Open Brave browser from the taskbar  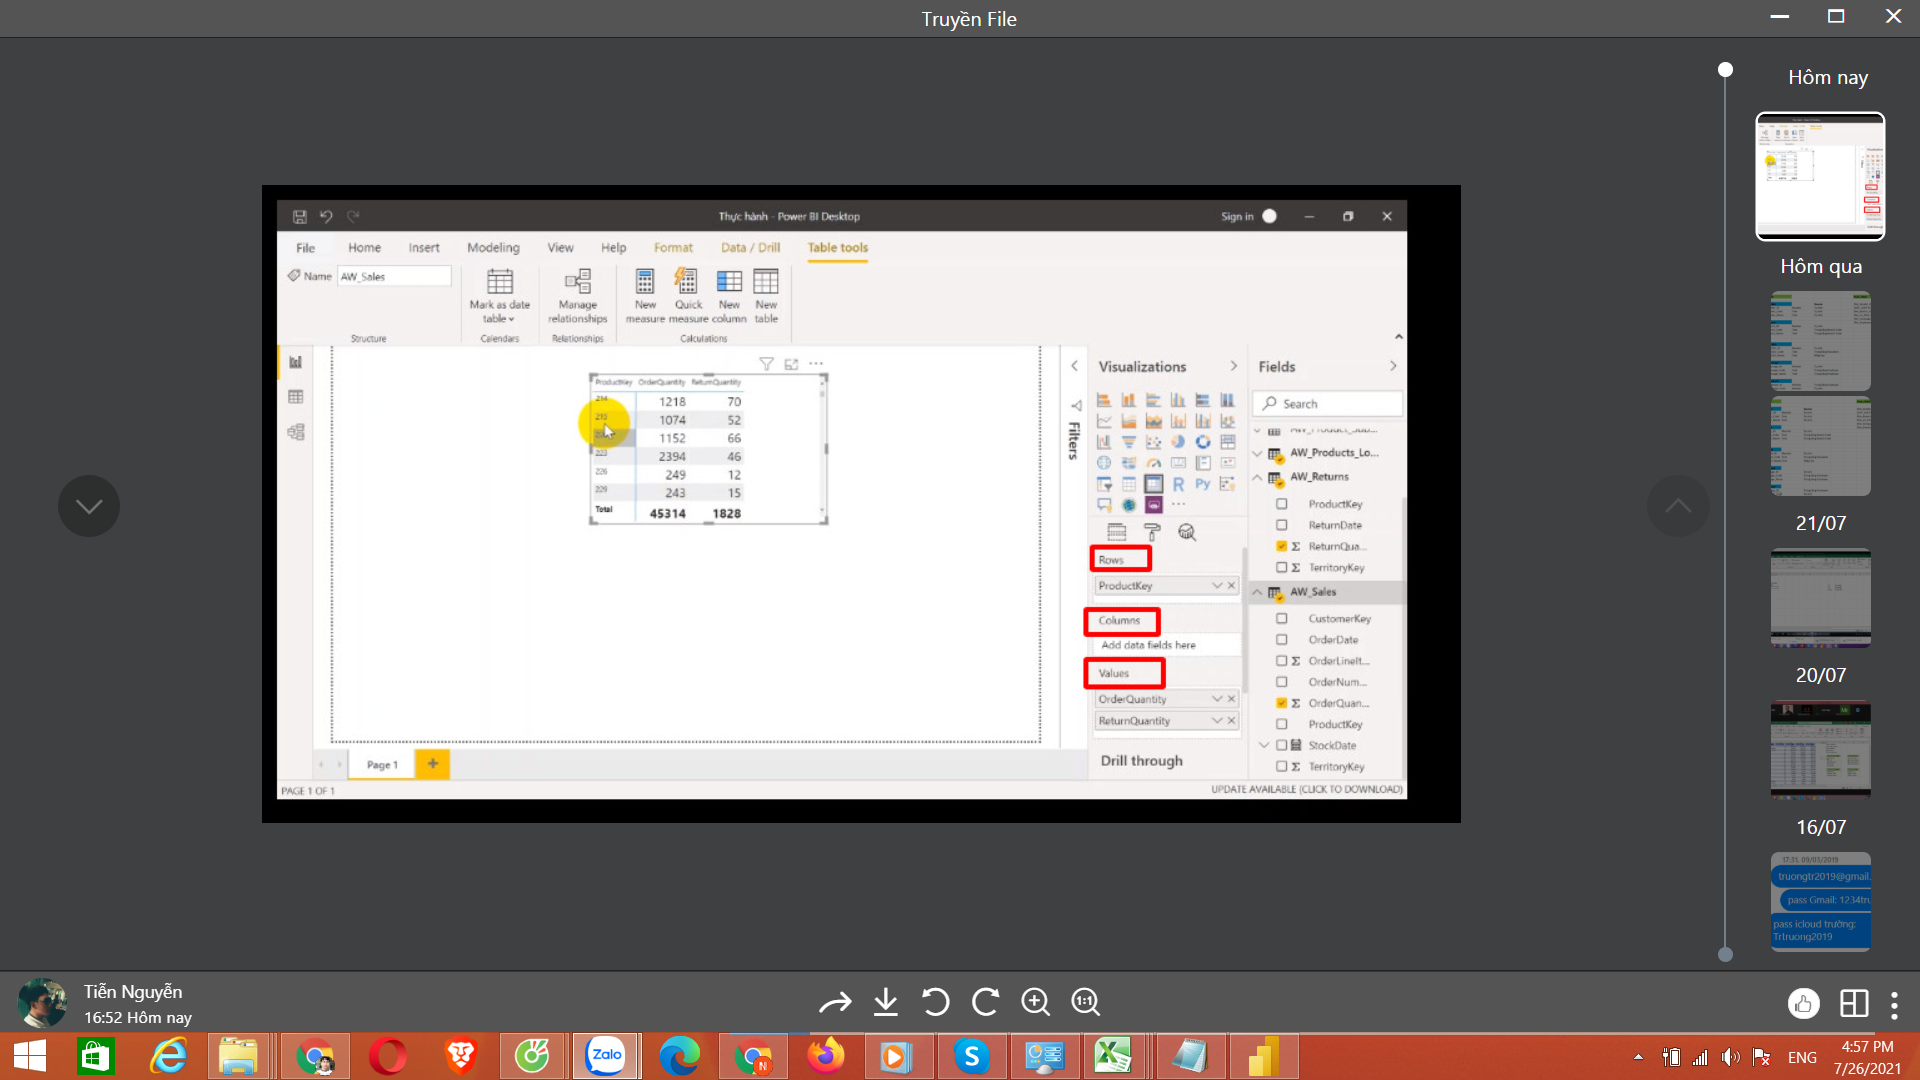tap(460, 1056)
